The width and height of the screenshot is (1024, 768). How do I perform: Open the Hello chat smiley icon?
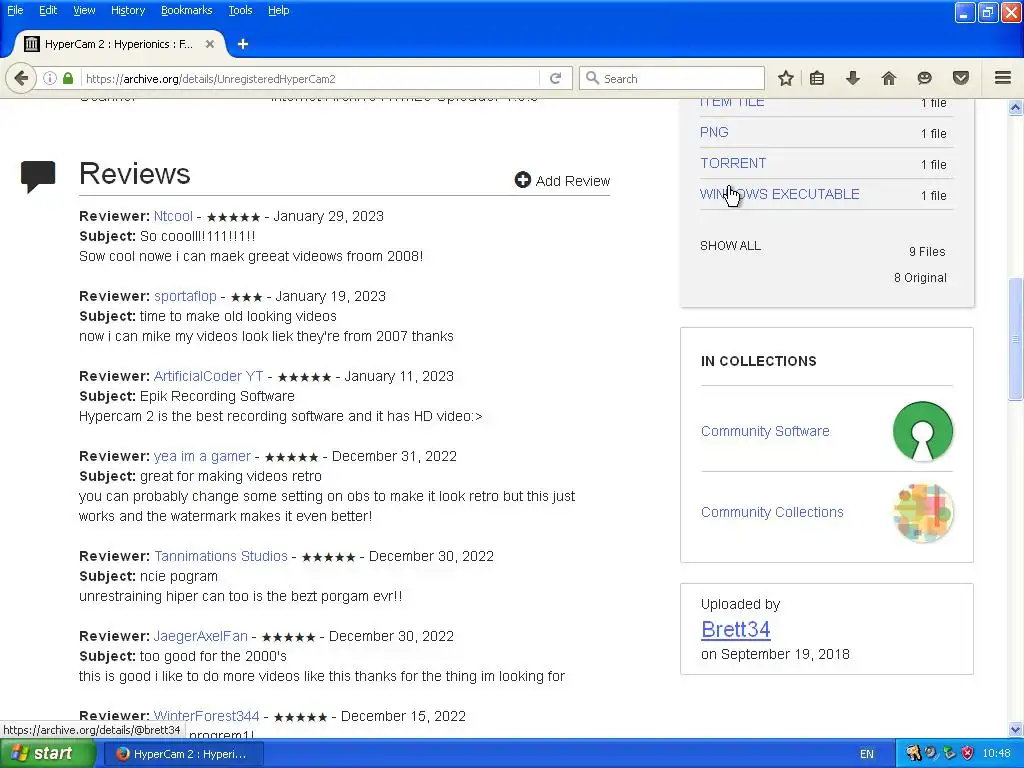click(924, 78)
